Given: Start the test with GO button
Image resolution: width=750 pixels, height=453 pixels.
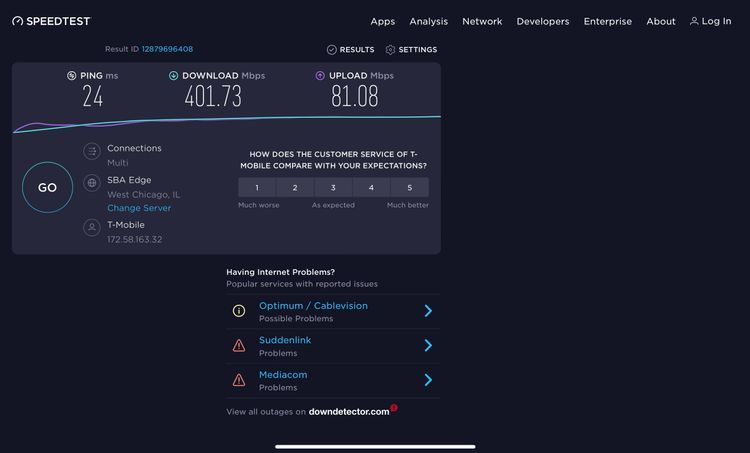Looking at the screenshot, I should (x=47, y=188).
